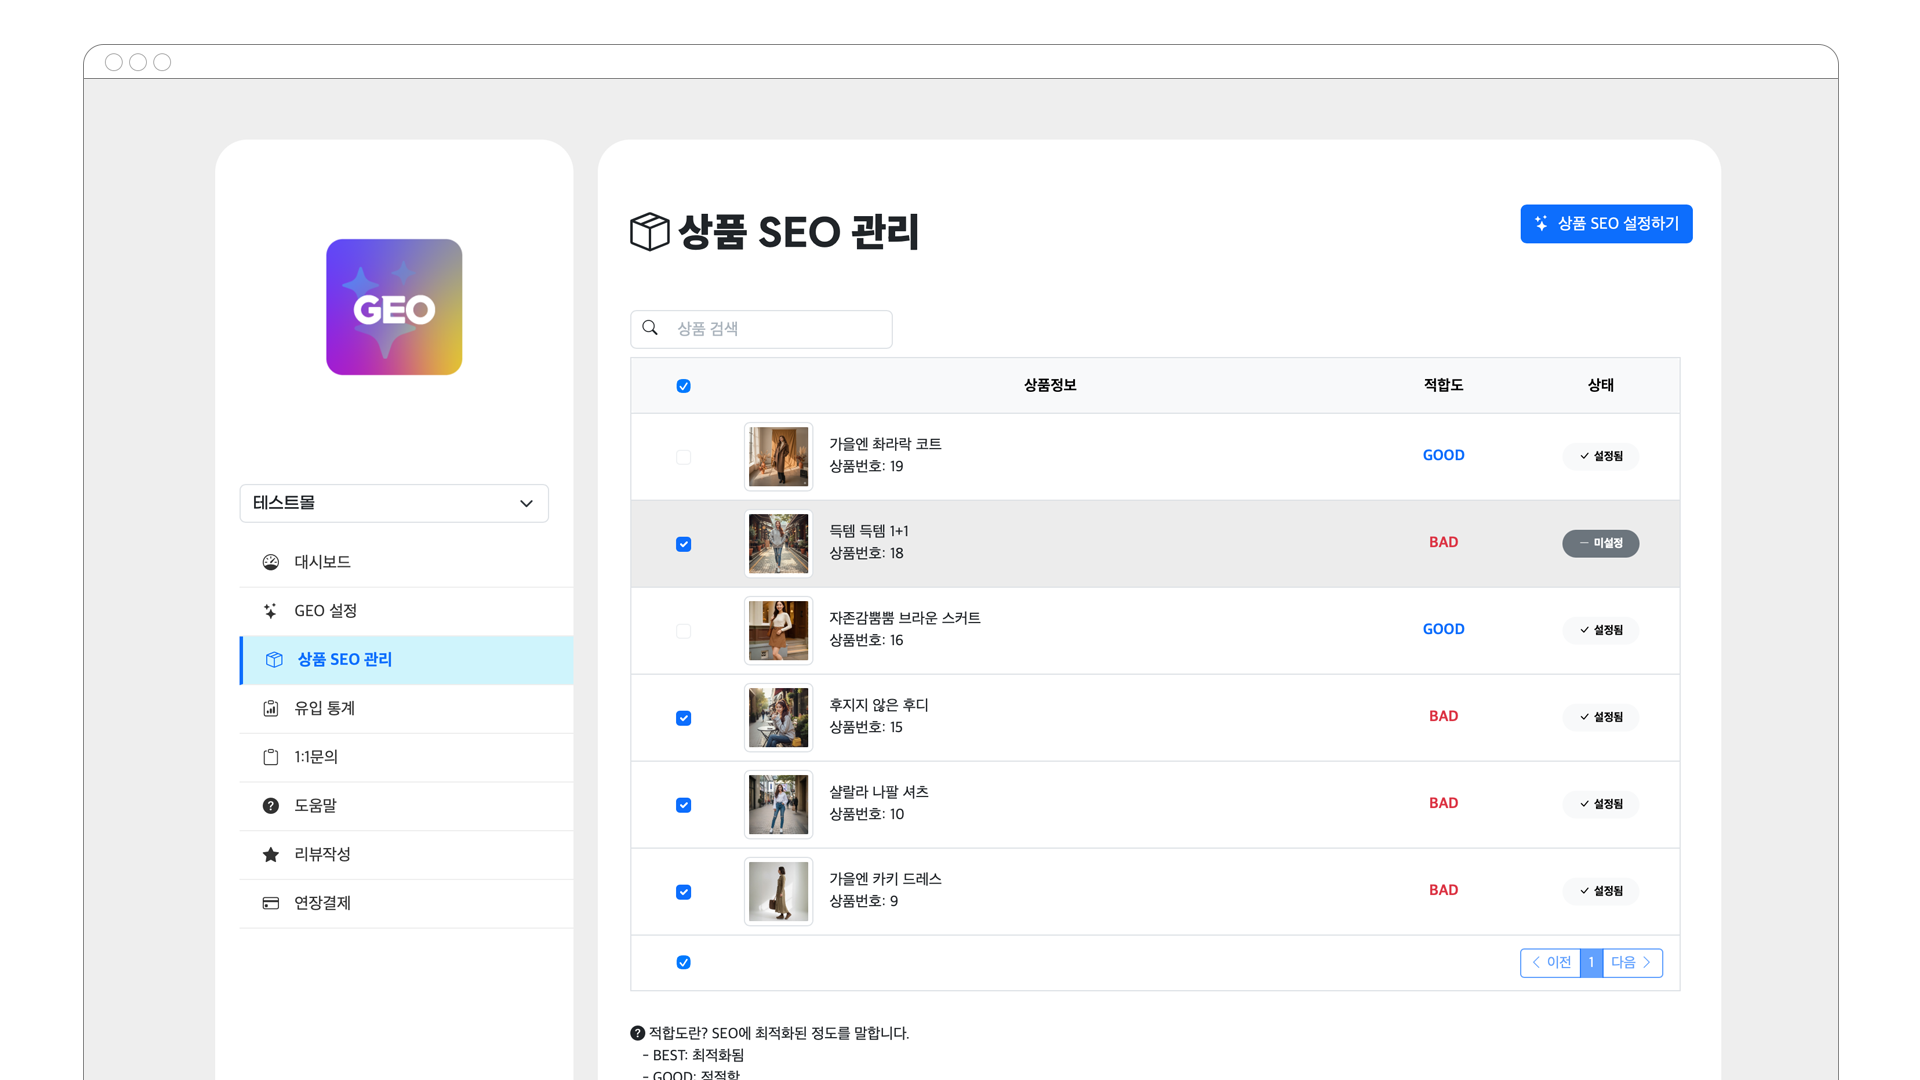This screenshot has height=1080, width=1920.
Task: Click the 상품 SEO 설정하기 button
Action: tap(1606, 224)
